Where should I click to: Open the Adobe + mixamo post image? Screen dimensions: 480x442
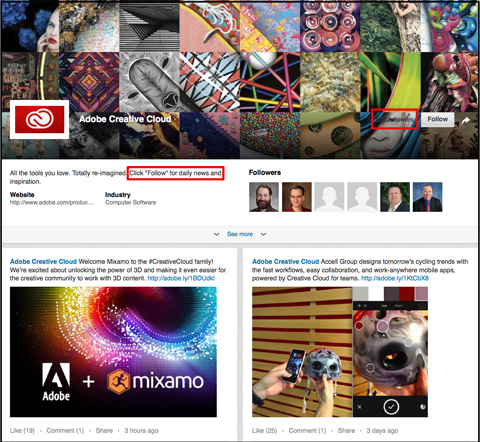click(113, 352)
